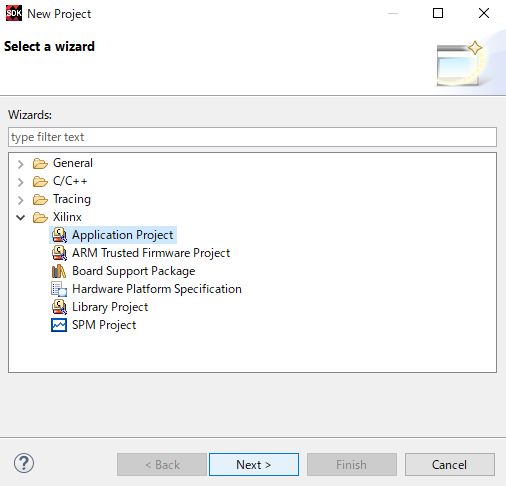The image size is (506, 486).
Task: Expand the Tracing category arrow
Action: [x=21, y=200]
